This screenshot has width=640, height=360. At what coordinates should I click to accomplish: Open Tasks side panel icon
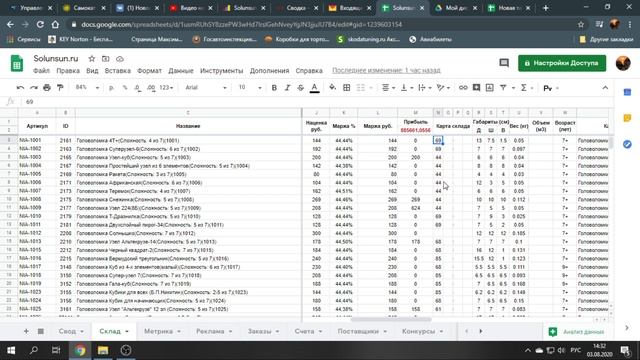[x=627, y=144]
